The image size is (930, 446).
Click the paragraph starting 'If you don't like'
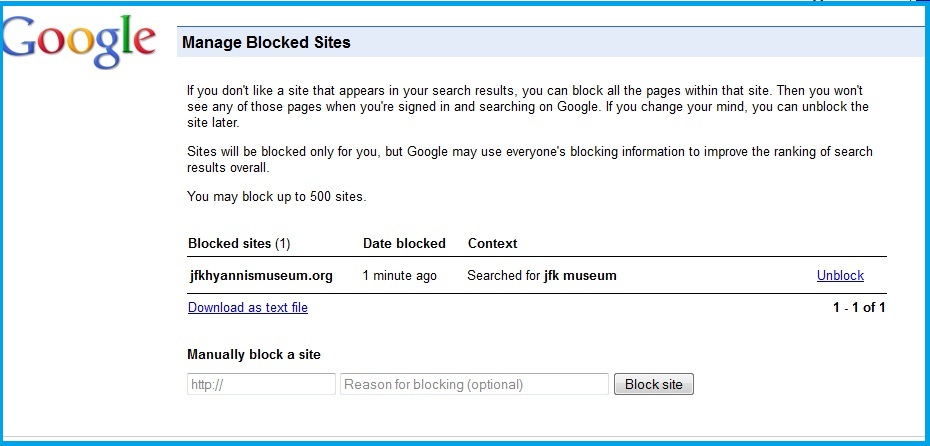pos(528,107)
